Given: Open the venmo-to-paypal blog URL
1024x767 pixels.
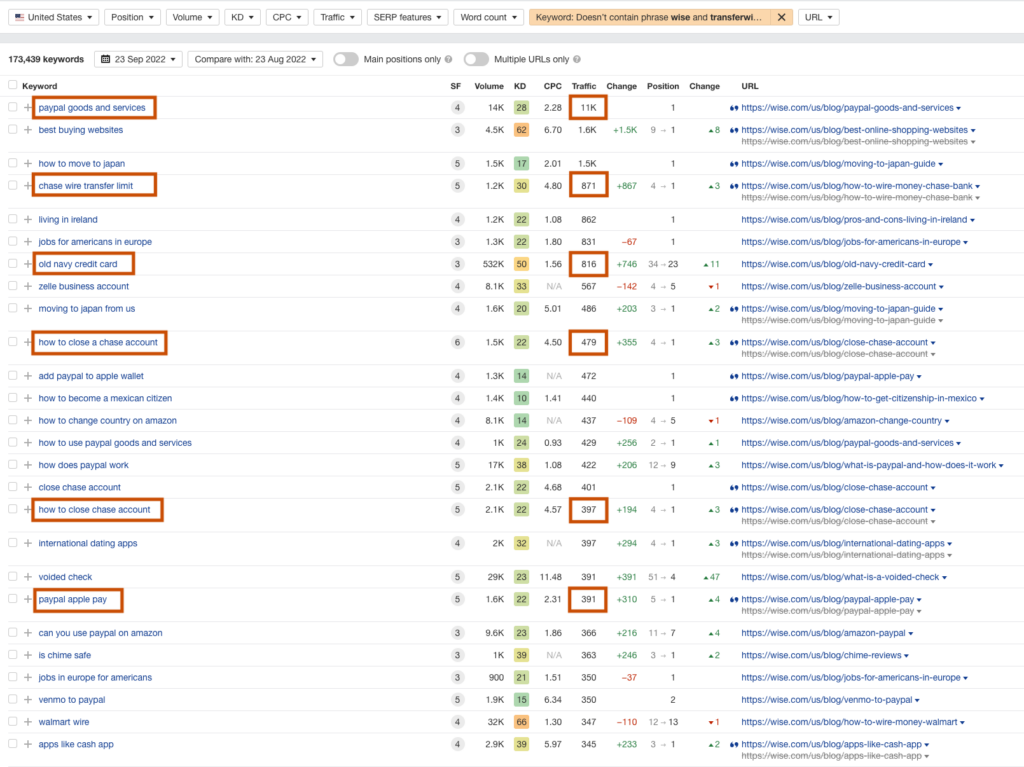Looking at the screenshot, I should click(827, 700).
